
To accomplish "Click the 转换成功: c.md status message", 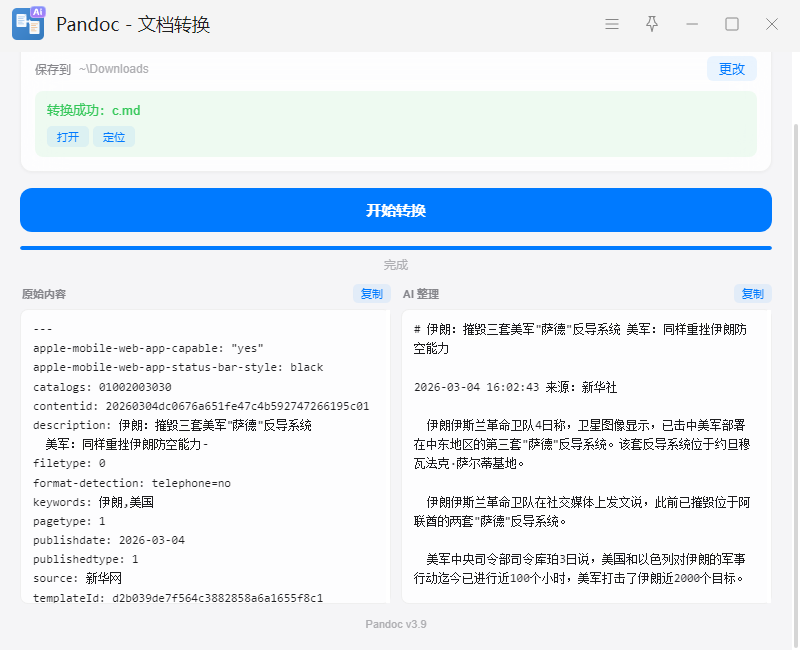I will coord(93,110).
